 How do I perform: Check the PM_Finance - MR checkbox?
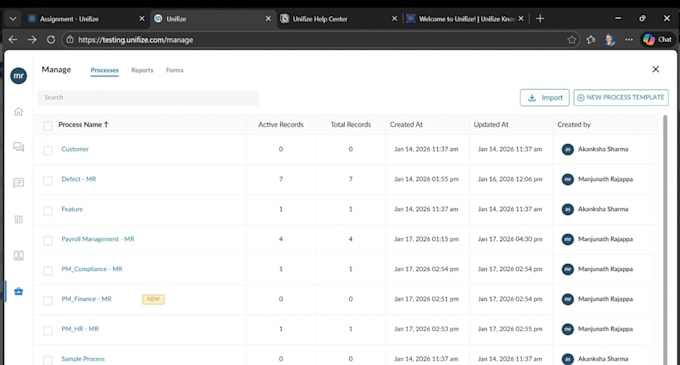(x=47, y=300)
